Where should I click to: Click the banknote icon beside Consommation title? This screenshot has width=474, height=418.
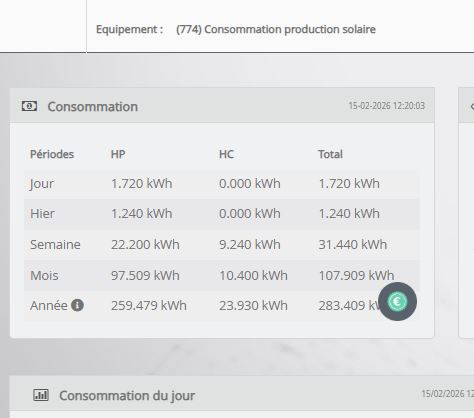[29, 106]
